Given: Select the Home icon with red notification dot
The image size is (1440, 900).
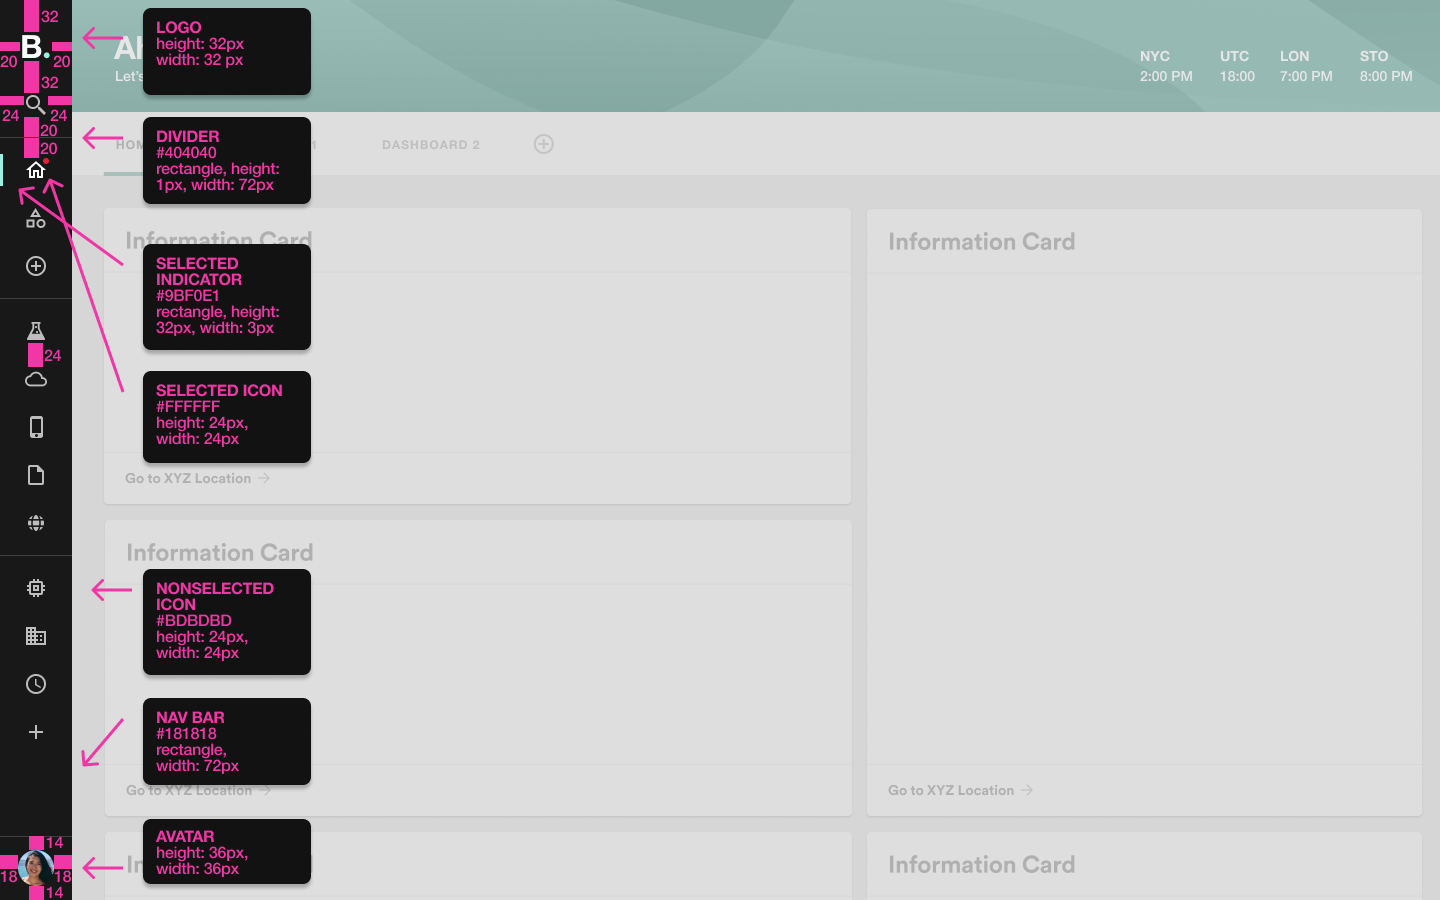Looking at the screenshot, I should (x=36, y=170).
